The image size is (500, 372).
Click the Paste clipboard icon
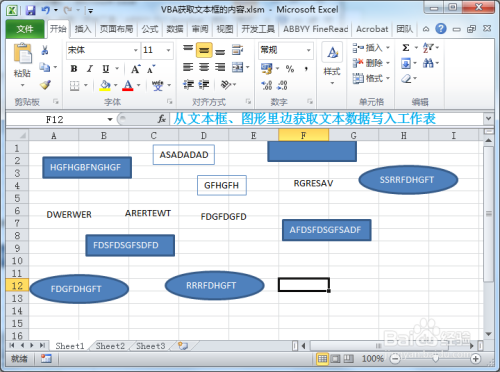click(x=22, y=53)
